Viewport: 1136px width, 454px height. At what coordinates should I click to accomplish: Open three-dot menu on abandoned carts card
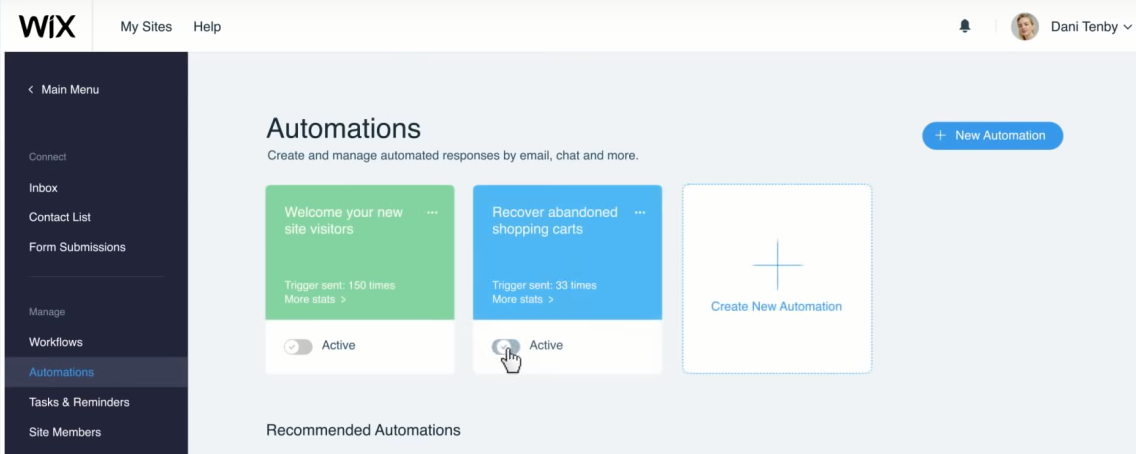click(x=640, y=212)
